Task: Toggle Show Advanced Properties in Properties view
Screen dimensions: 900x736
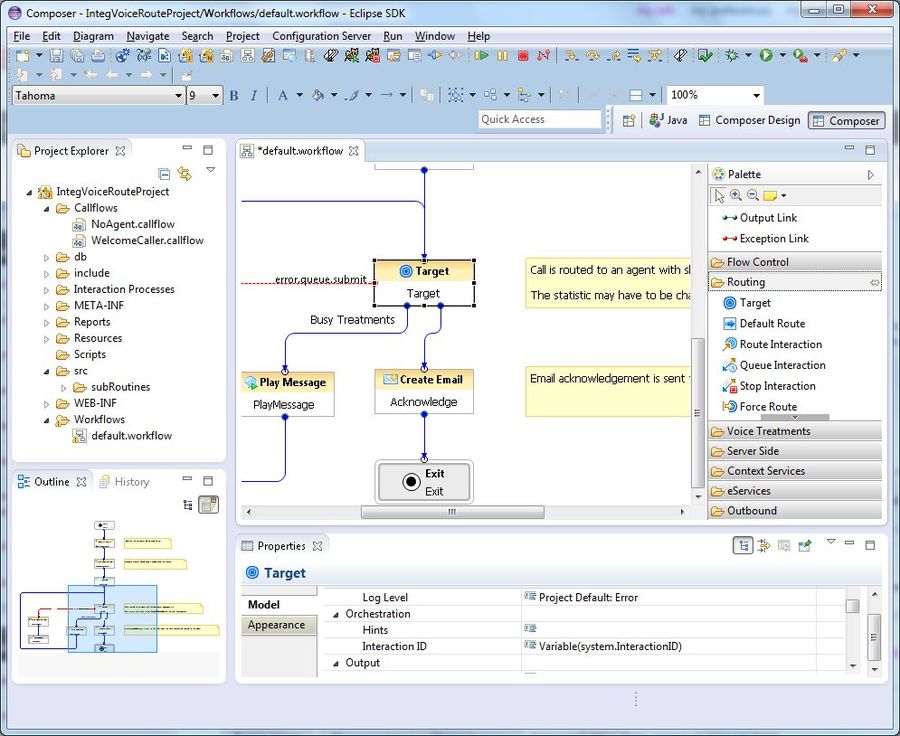Action: (x=764, y=545)
